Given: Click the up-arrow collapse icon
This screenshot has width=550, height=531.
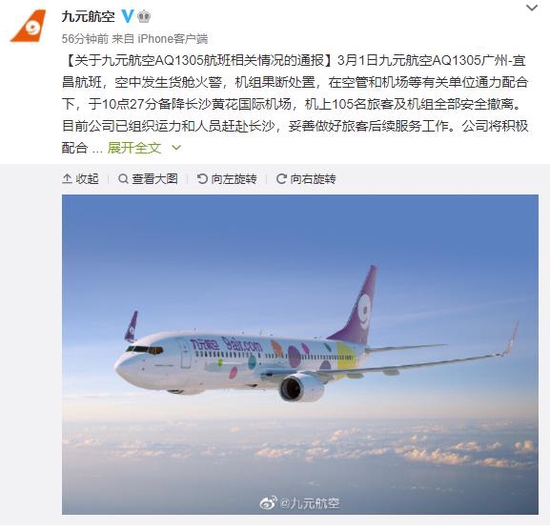Looking at the screenshot, I should tap(67, 179).
